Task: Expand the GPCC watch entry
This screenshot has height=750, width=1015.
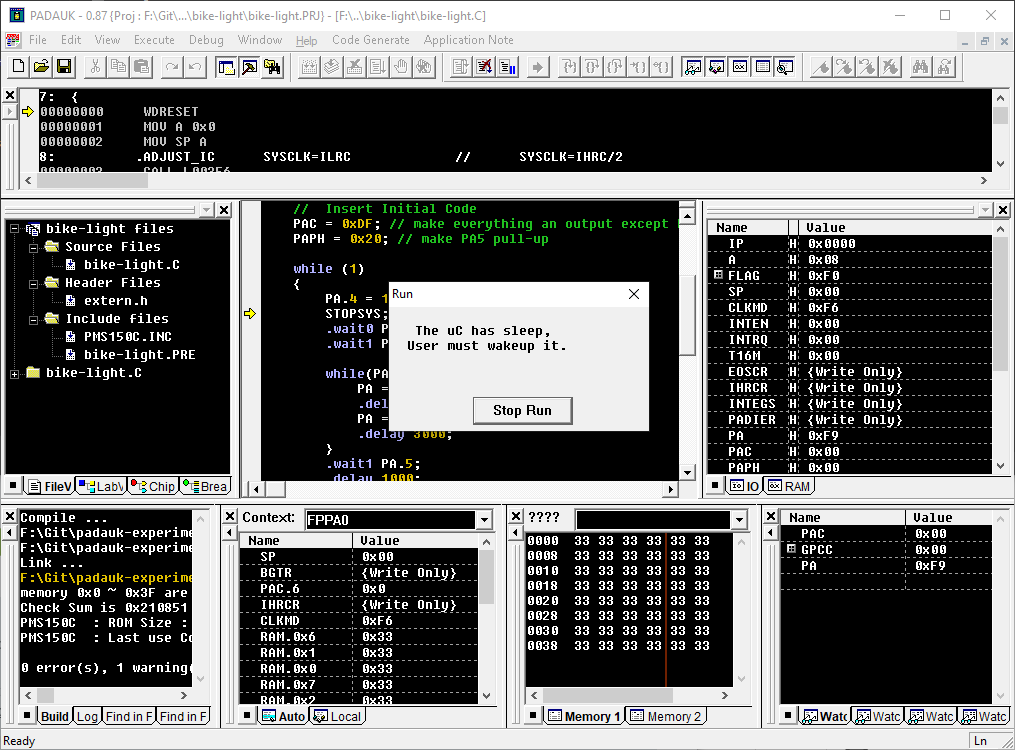Action: point(790,549)
